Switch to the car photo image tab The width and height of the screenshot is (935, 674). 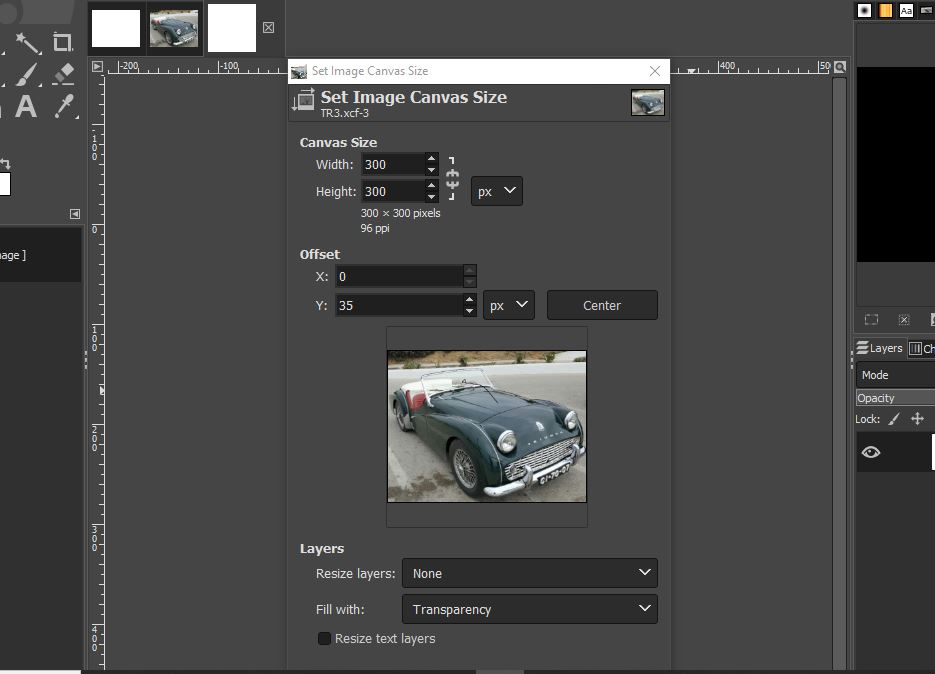pos(174,28)
